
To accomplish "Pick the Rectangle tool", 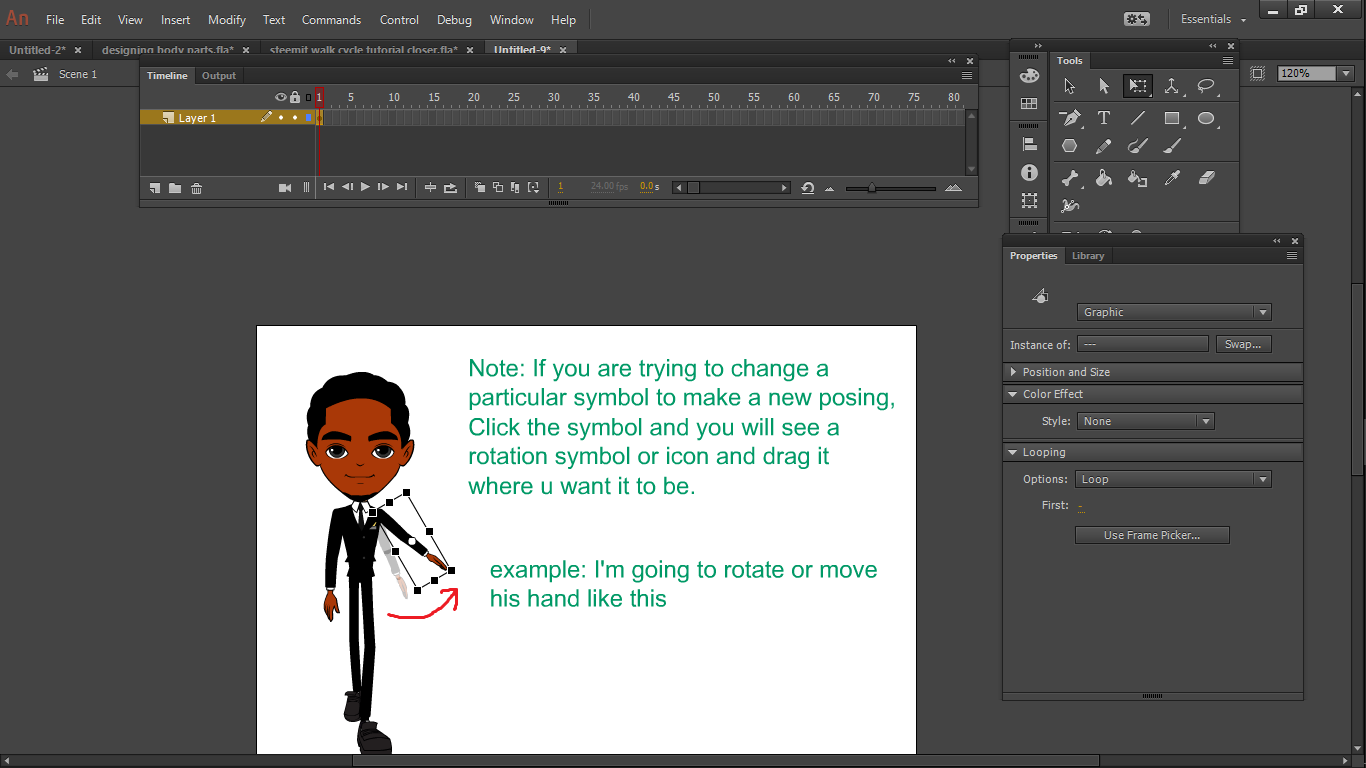I will coord(1172,118).
